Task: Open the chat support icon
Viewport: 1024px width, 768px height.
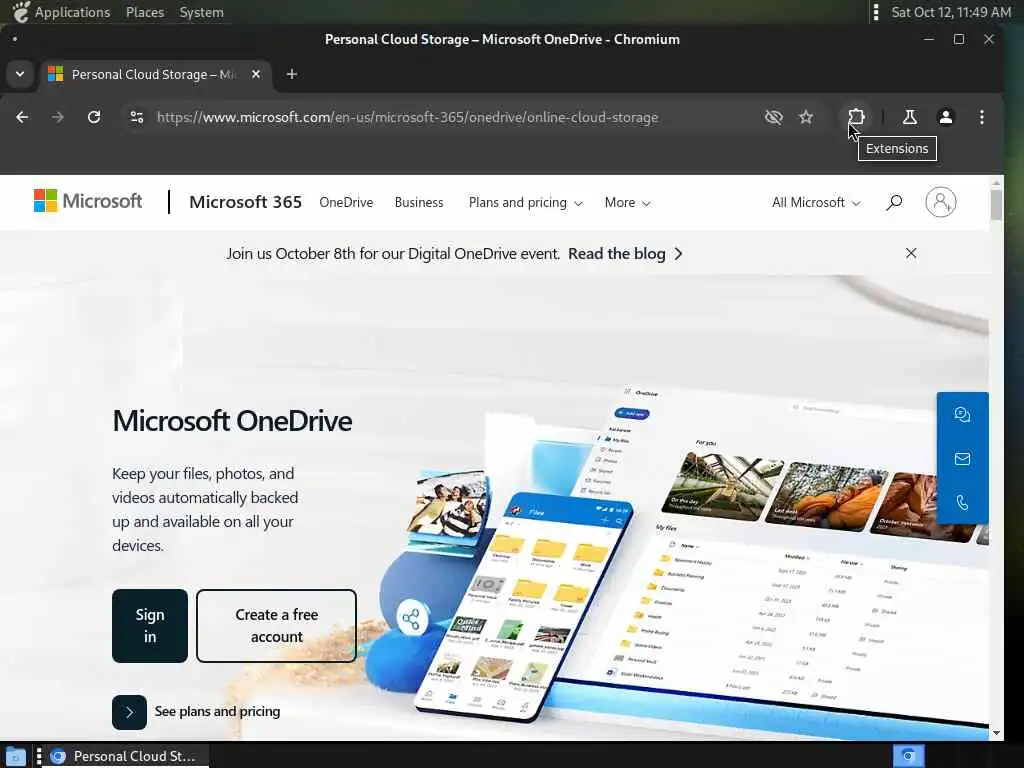Action: click(x=962, y=415)
